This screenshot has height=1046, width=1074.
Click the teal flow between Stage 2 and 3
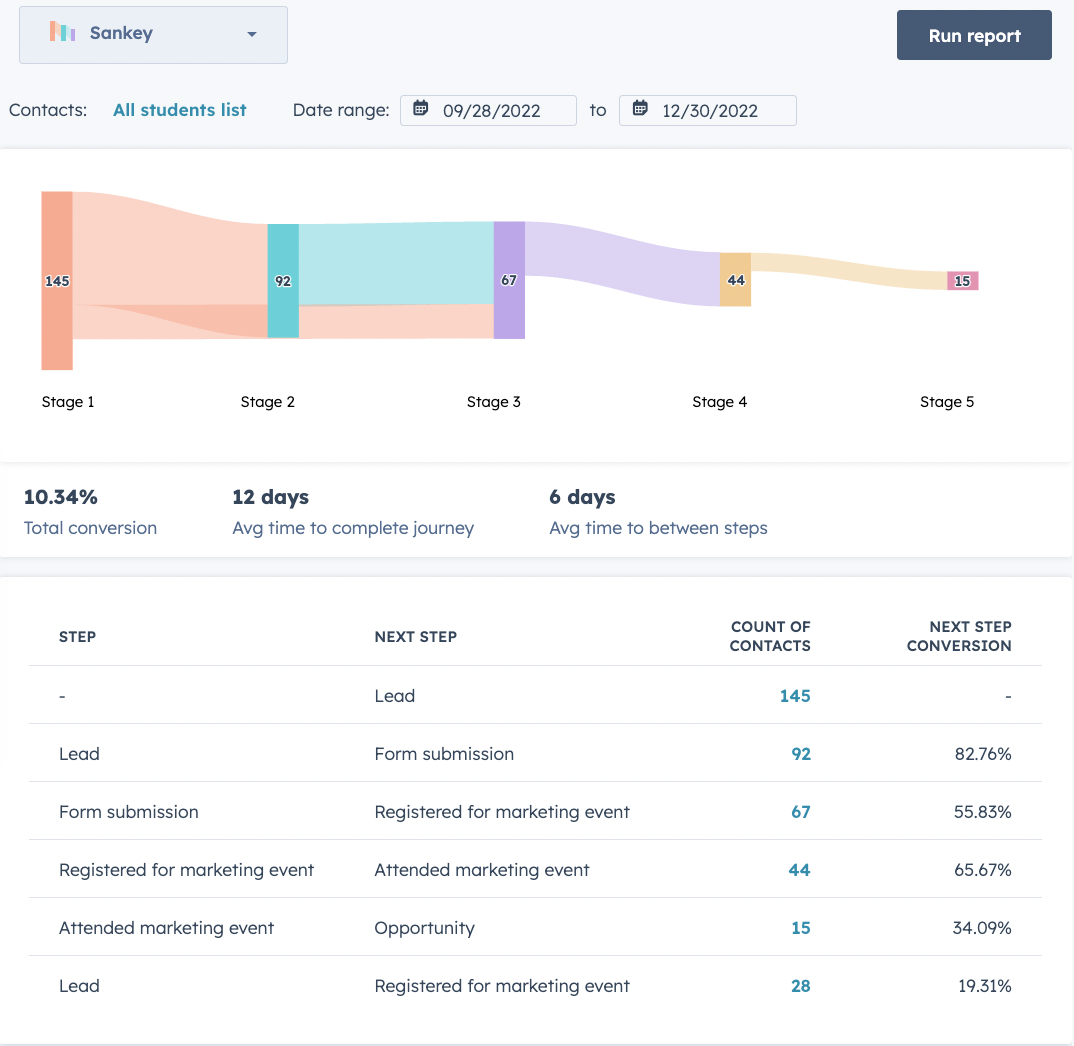396,264
